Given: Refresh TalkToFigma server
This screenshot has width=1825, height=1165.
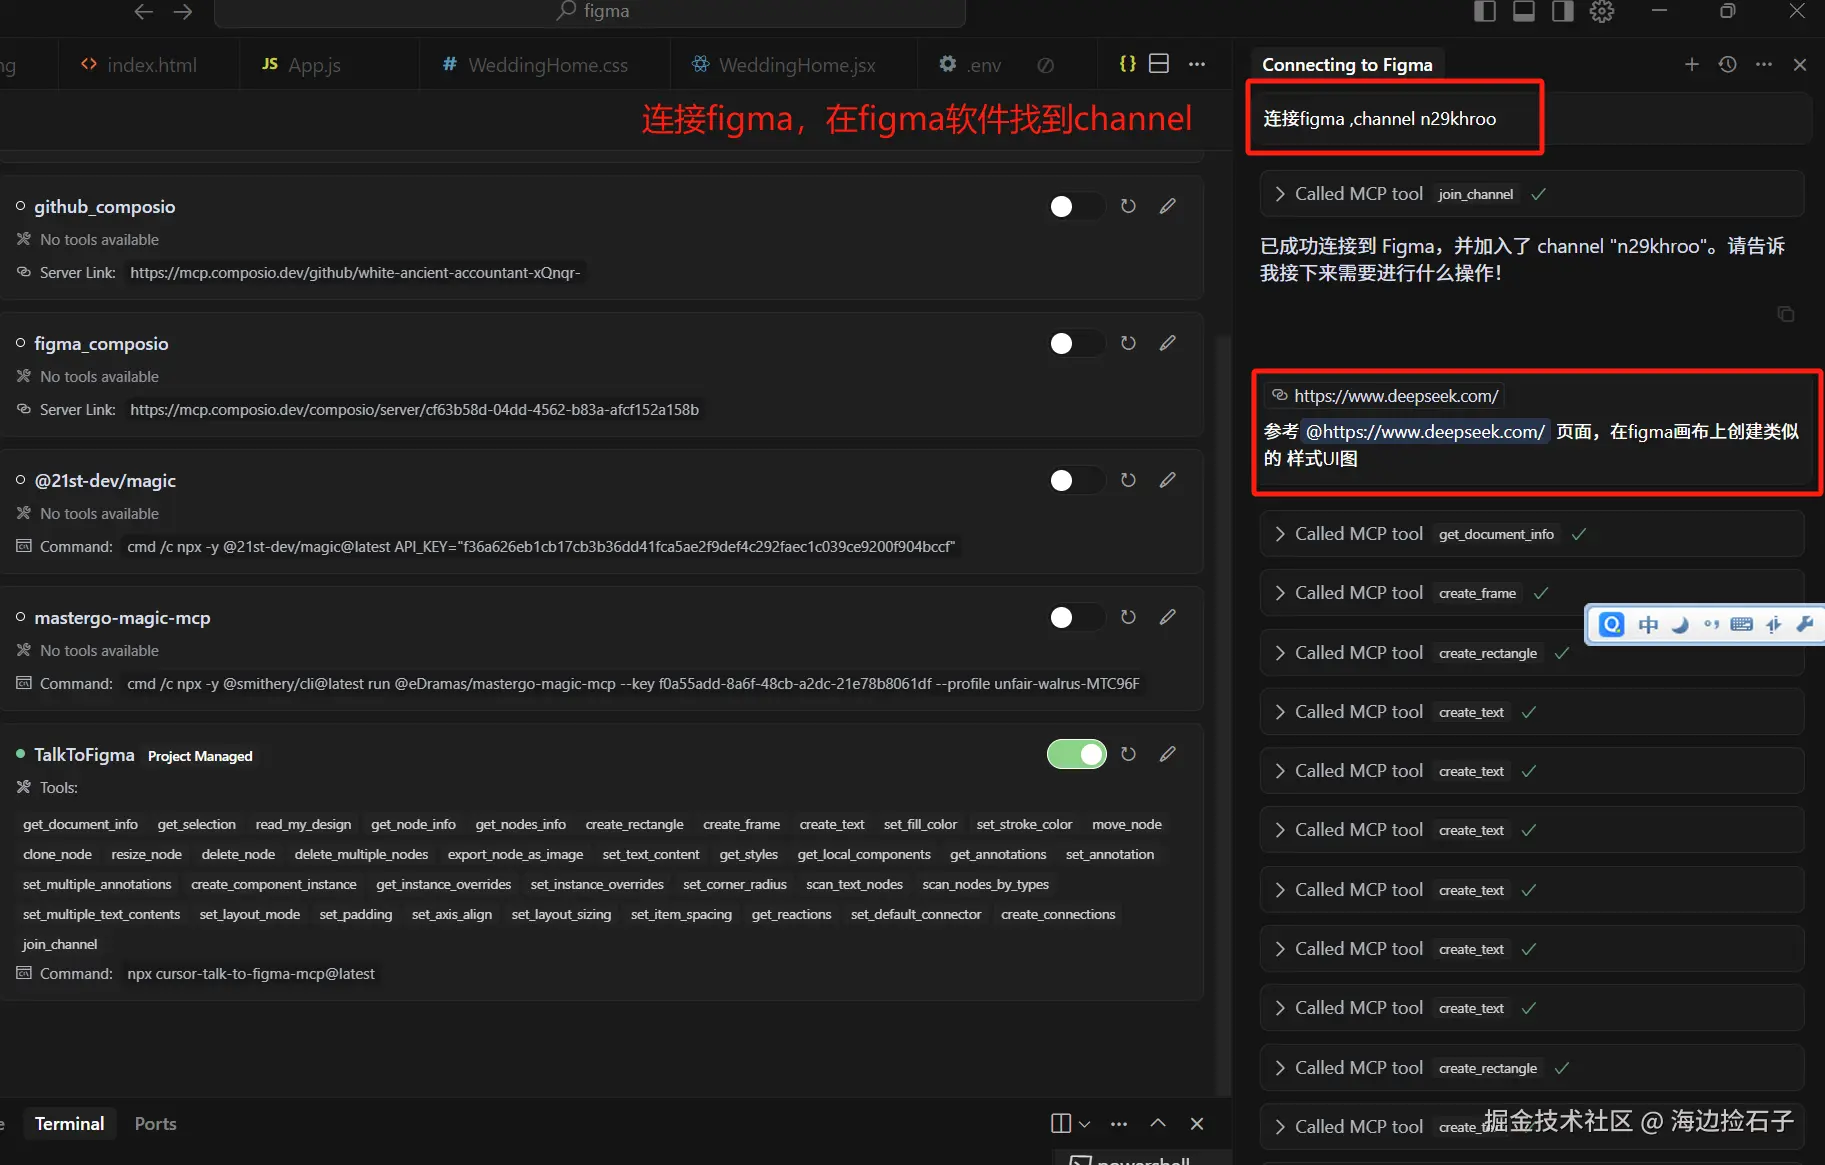Looking at the screenshot, I should click(x=1128, y=754).
